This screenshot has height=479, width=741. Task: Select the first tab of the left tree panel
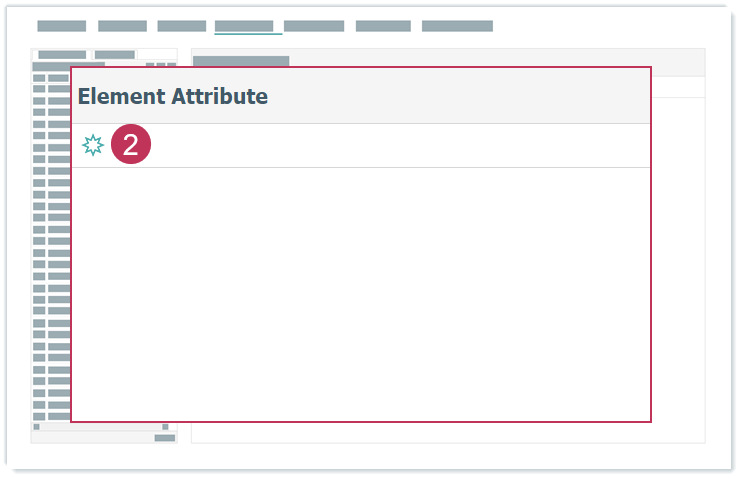pos(62,55)
